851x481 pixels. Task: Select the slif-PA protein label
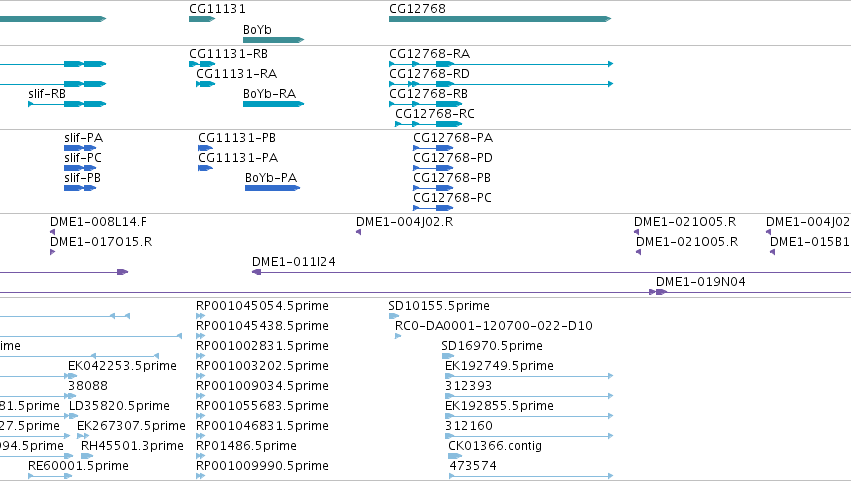(84, 138)
